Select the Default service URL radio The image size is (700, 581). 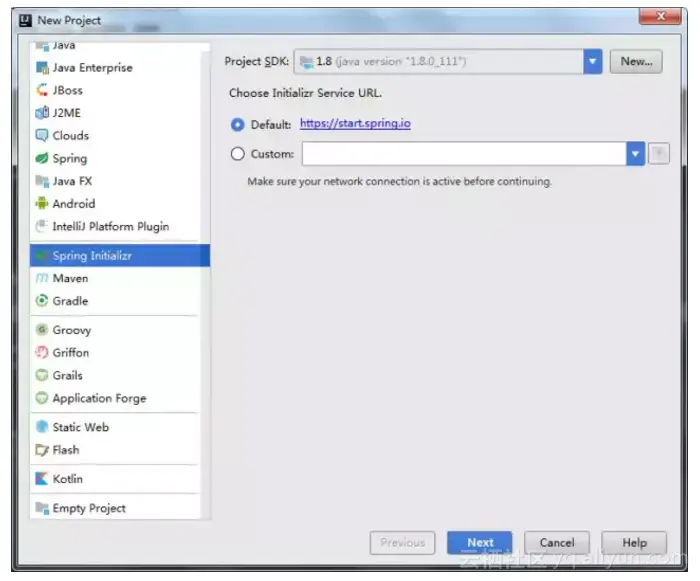click(238, 125)
